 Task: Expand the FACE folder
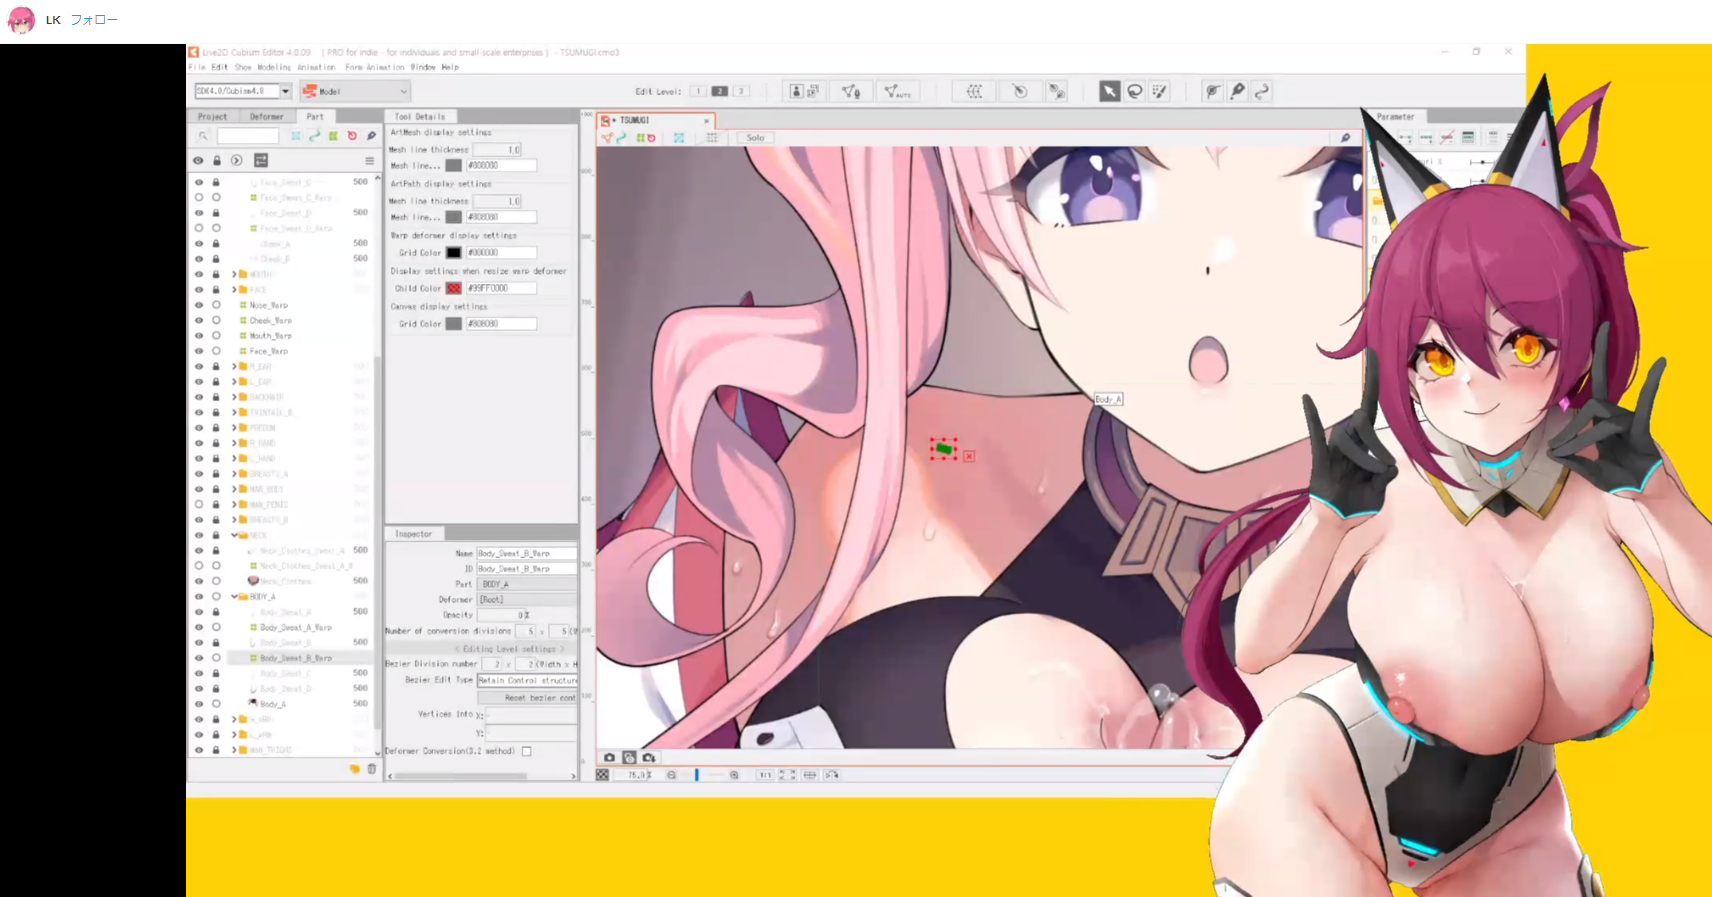point(234,289)
